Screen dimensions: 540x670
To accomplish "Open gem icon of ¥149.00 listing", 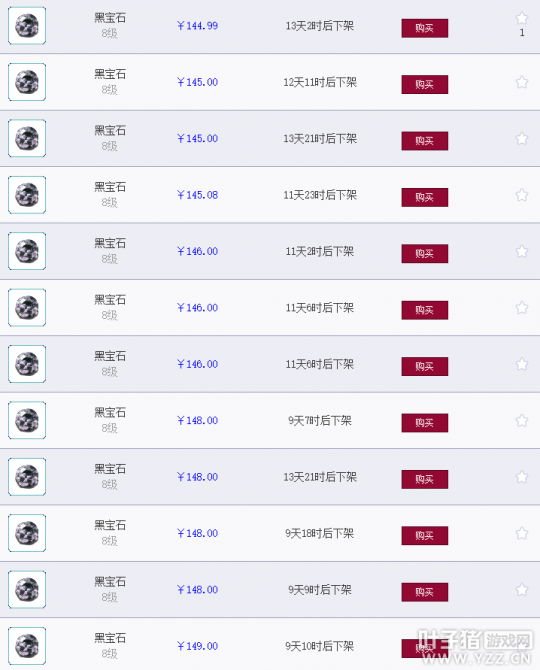I will [27, 646].
